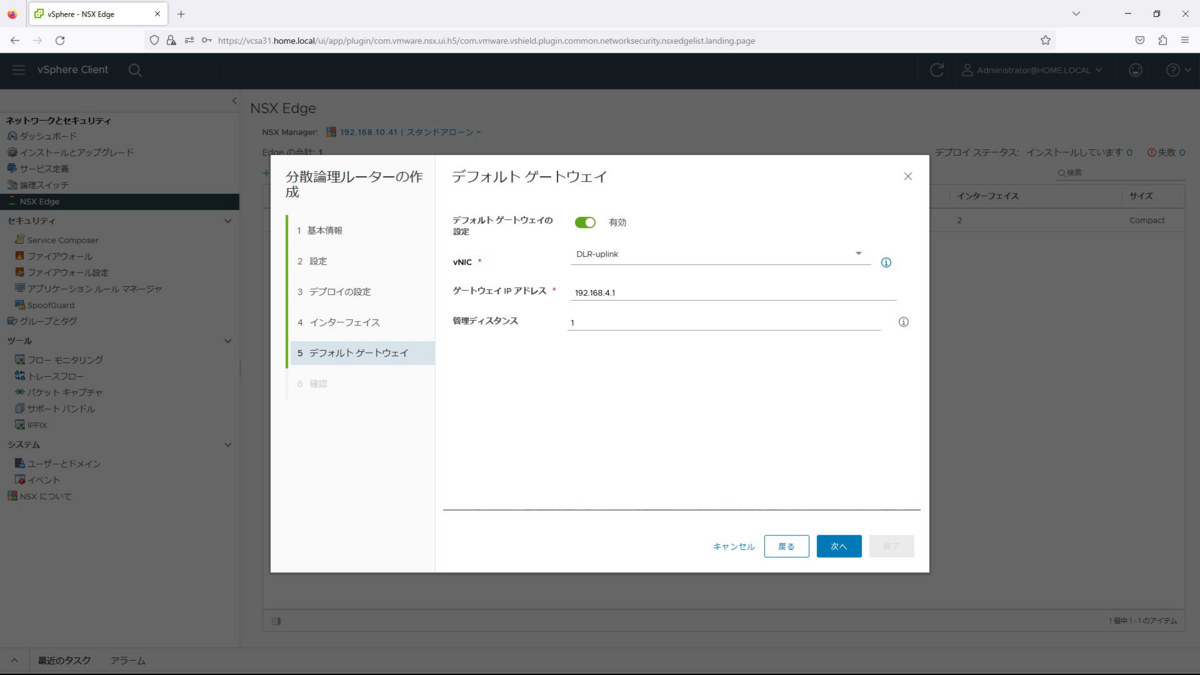
Task: Open the Firefox application menu
Action: (1185, 40)
